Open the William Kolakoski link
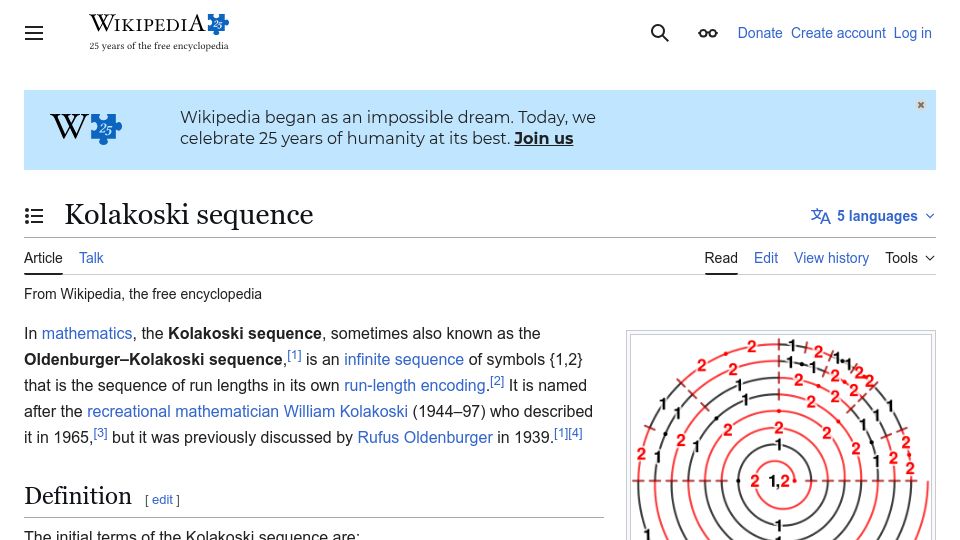 tap(345, 411)
